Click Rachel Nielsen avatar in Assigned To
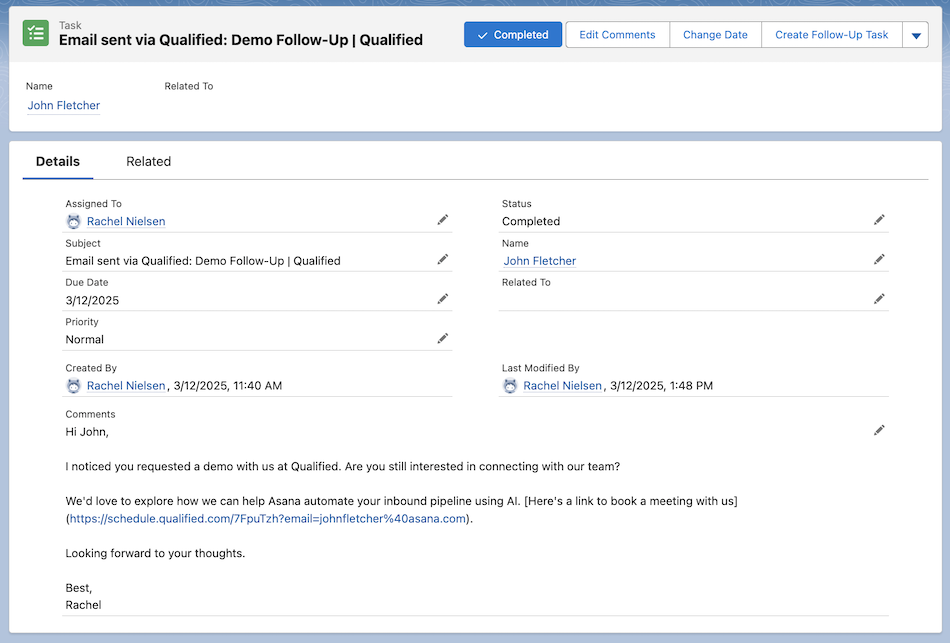This screenshot has width=950, height=643. point(73,222)
